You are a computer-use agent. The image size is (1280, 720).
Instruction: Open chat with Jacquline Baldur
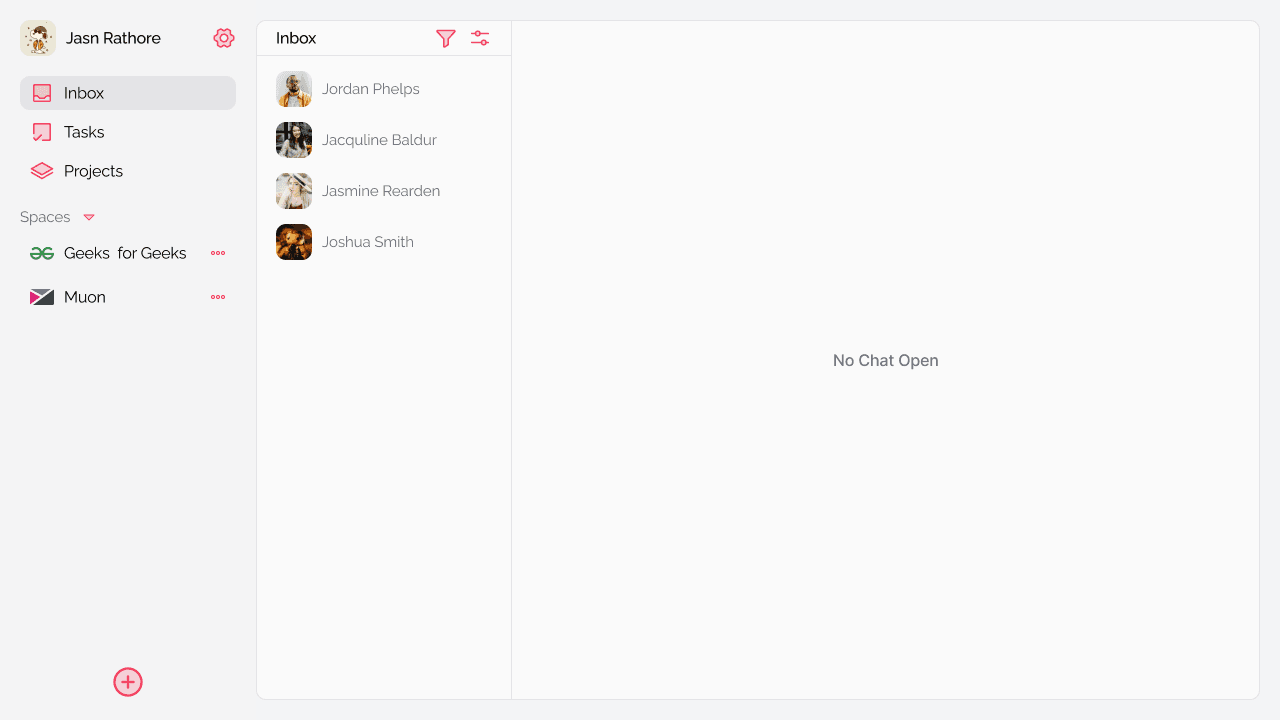(384, 140)
